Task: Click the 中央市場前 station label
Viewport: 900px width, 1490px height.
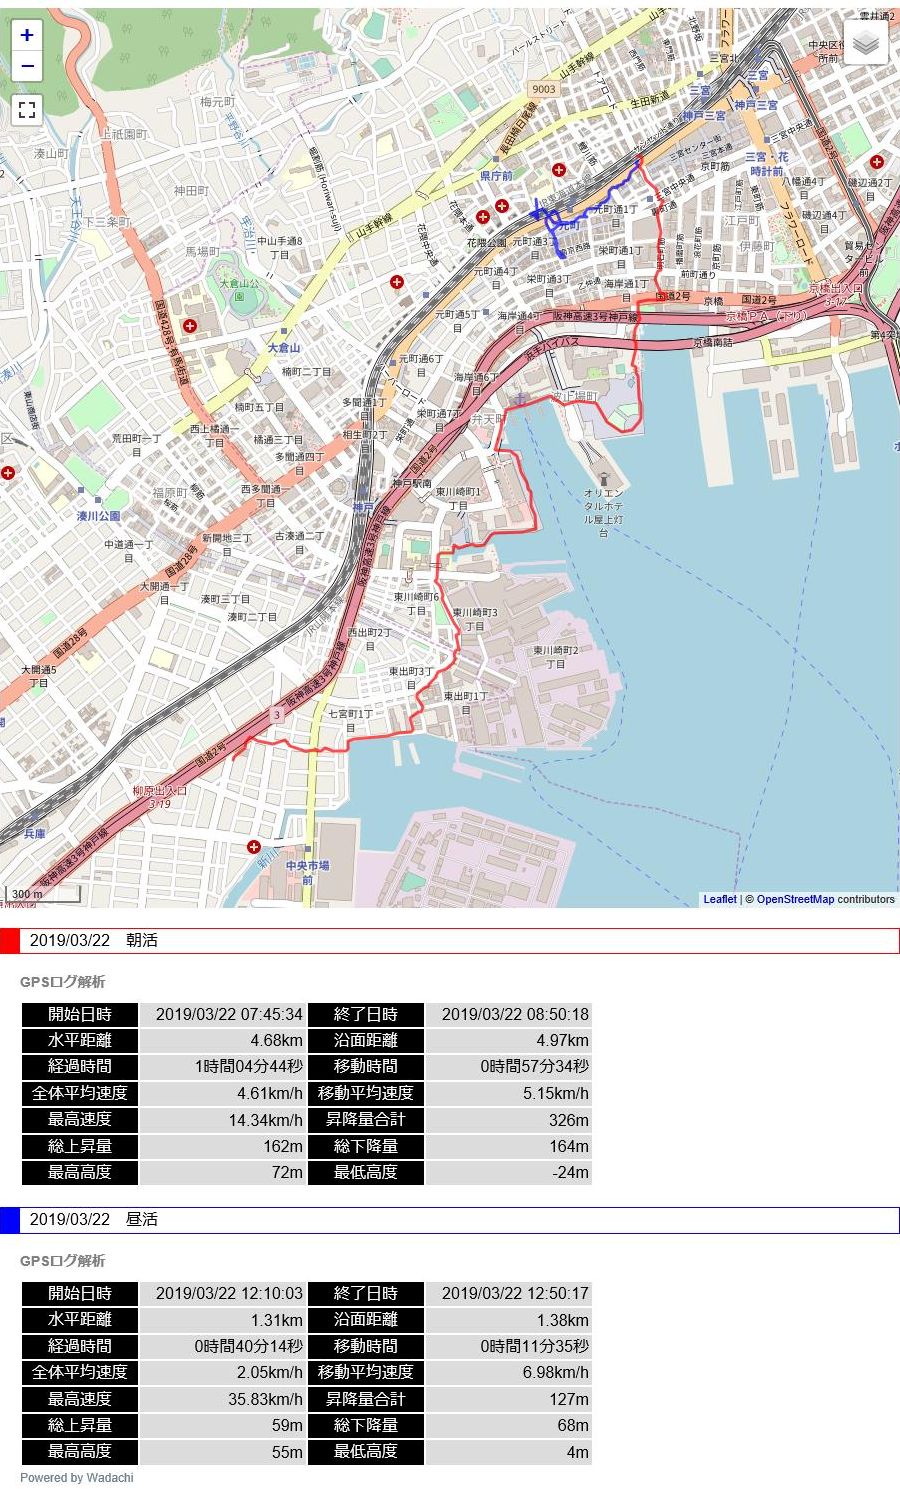Action: click(307, 872)
